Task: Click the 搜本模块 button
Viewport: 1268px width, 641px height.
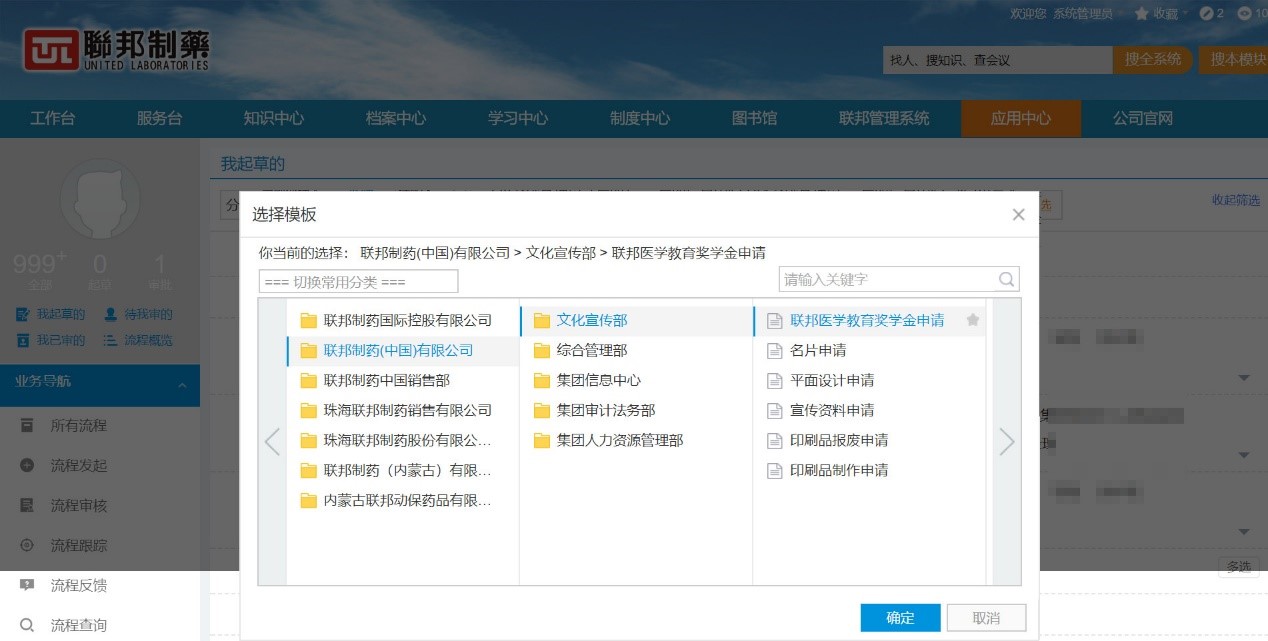Action: pos(1235,60)
